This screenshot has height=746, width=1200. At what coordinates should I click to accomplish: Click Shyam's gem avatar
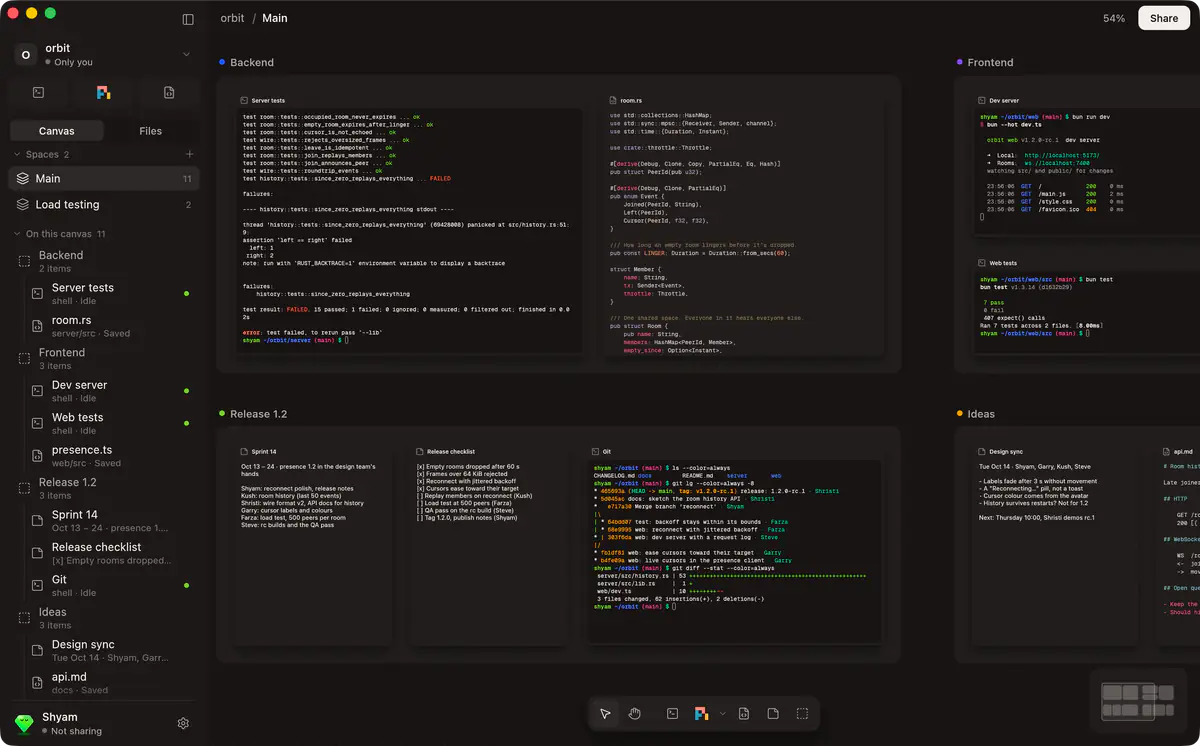point(24,723)
